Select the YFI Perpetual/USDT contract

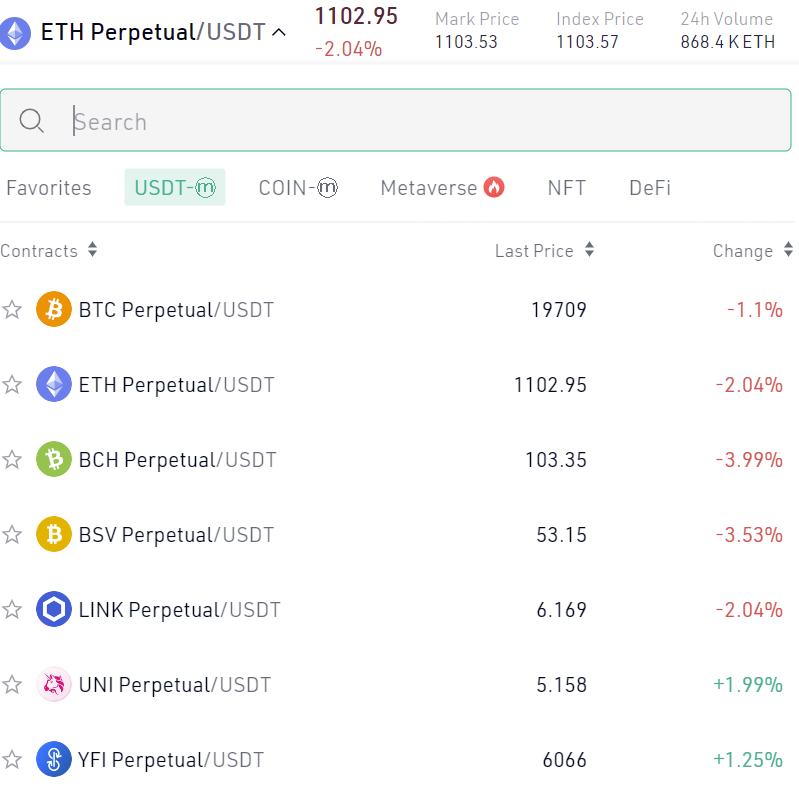click(171, 760)
